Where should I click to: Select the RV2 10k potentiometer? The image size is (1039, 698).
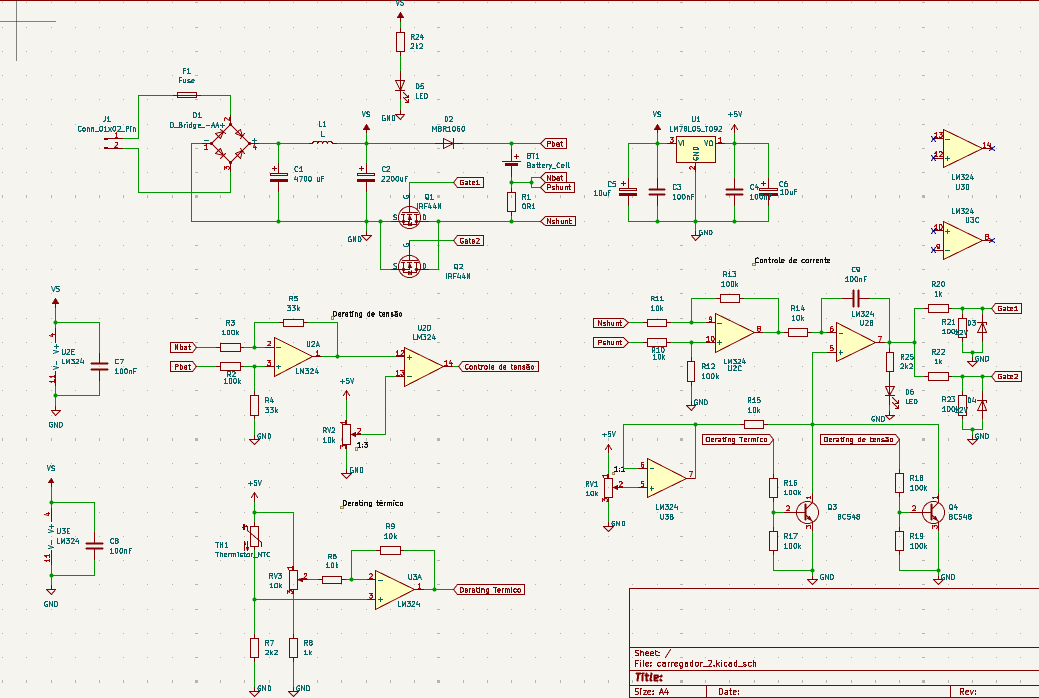[346, 434]
